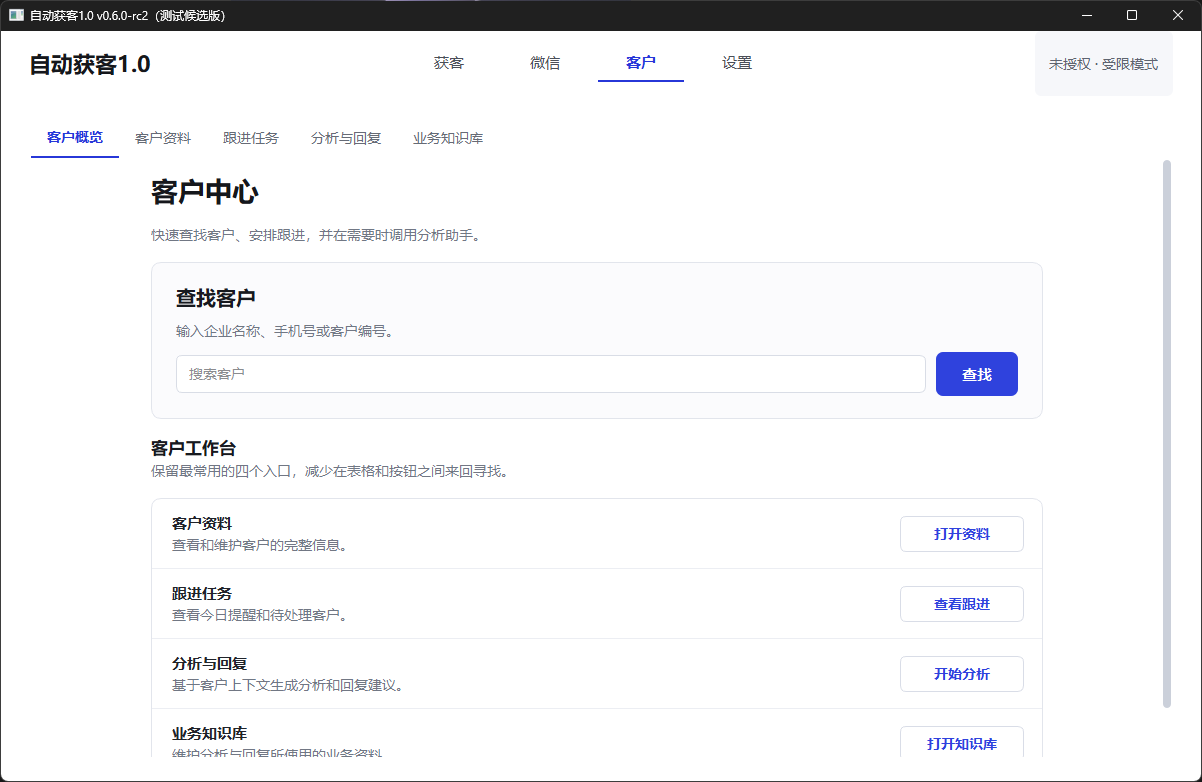This screenshot has width=1202, height=782.
Task: Click the 自动获客1.0 app title
Action: point(90,64)
